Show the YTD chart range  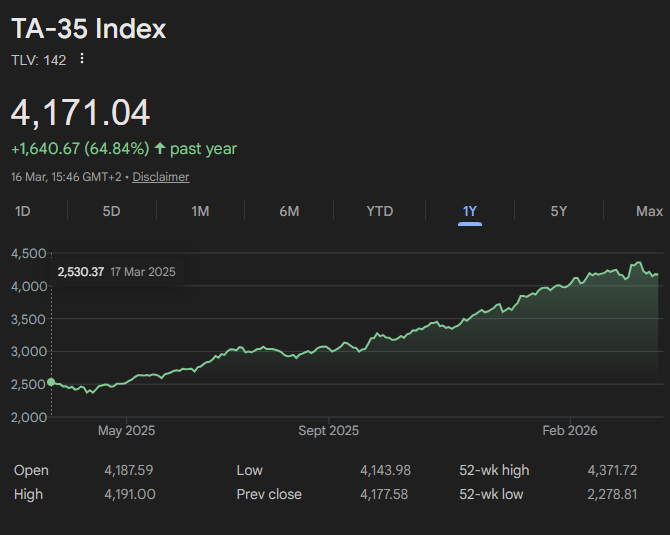(x=379, y=211)
